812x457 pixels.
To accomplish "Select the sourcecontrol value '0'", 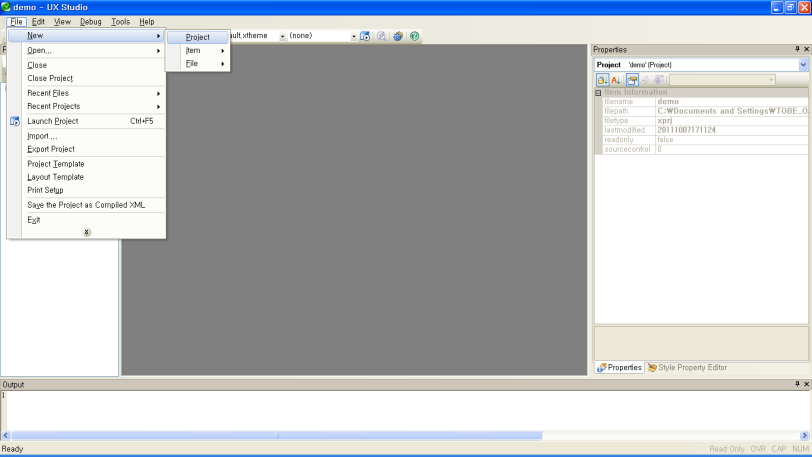I will (732, 149).
